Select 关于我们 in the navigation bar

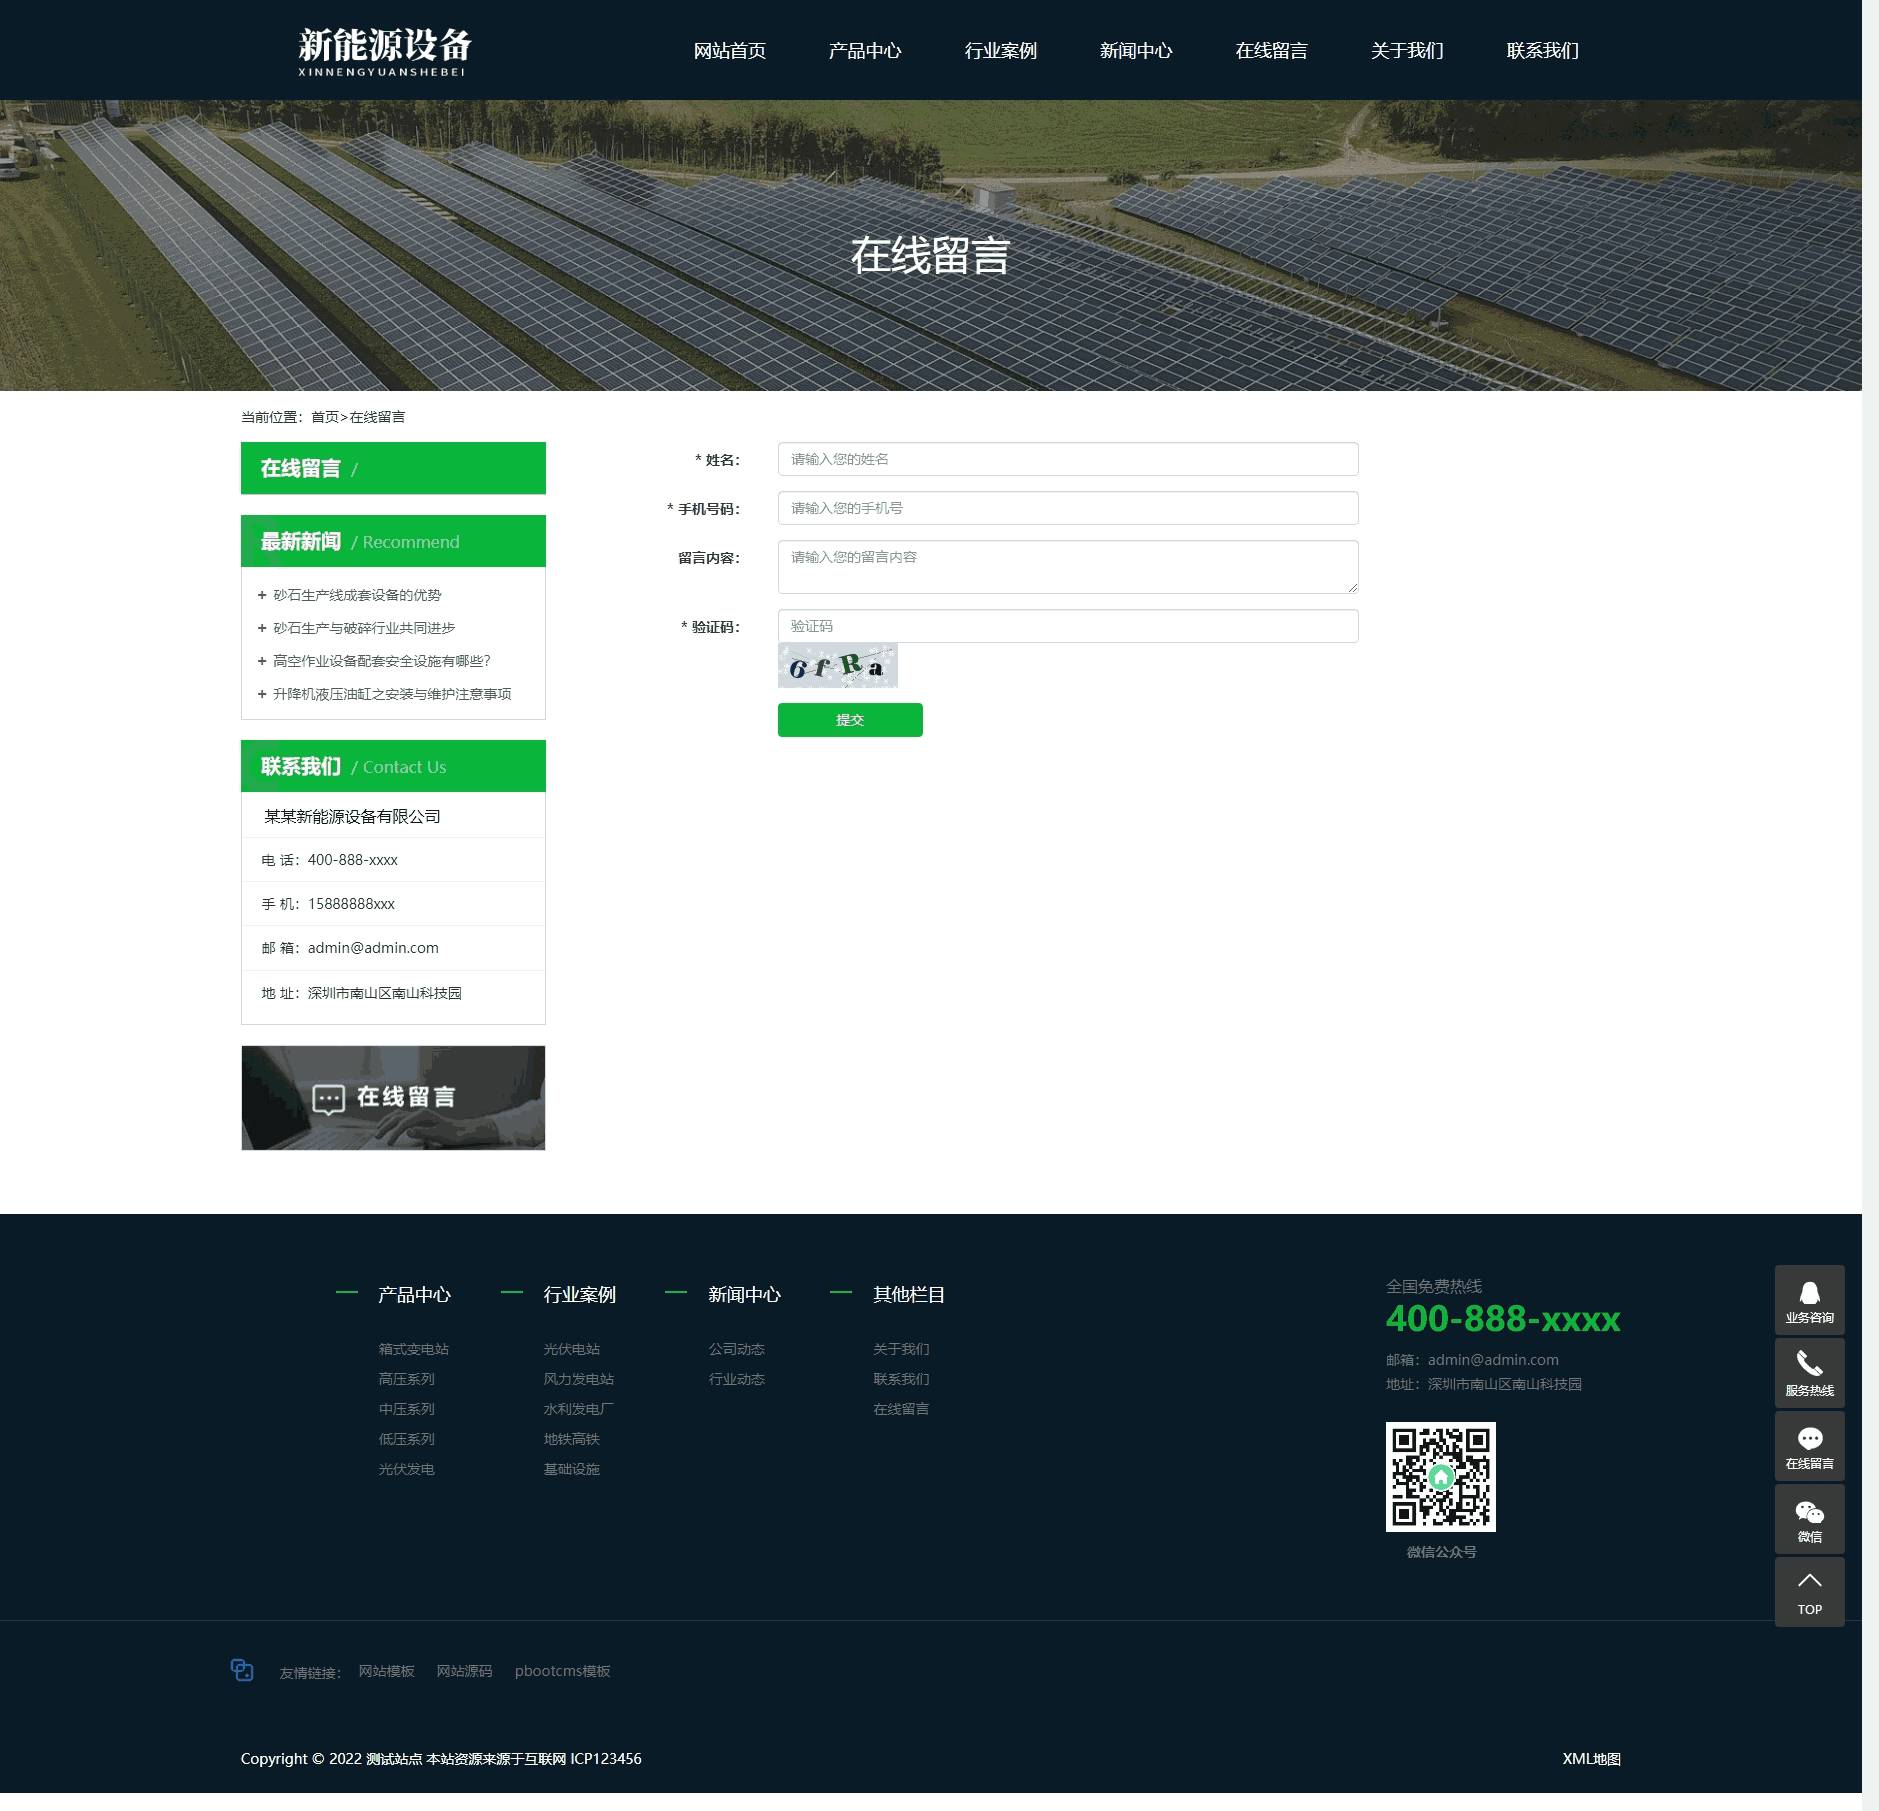coord(1406,51)
